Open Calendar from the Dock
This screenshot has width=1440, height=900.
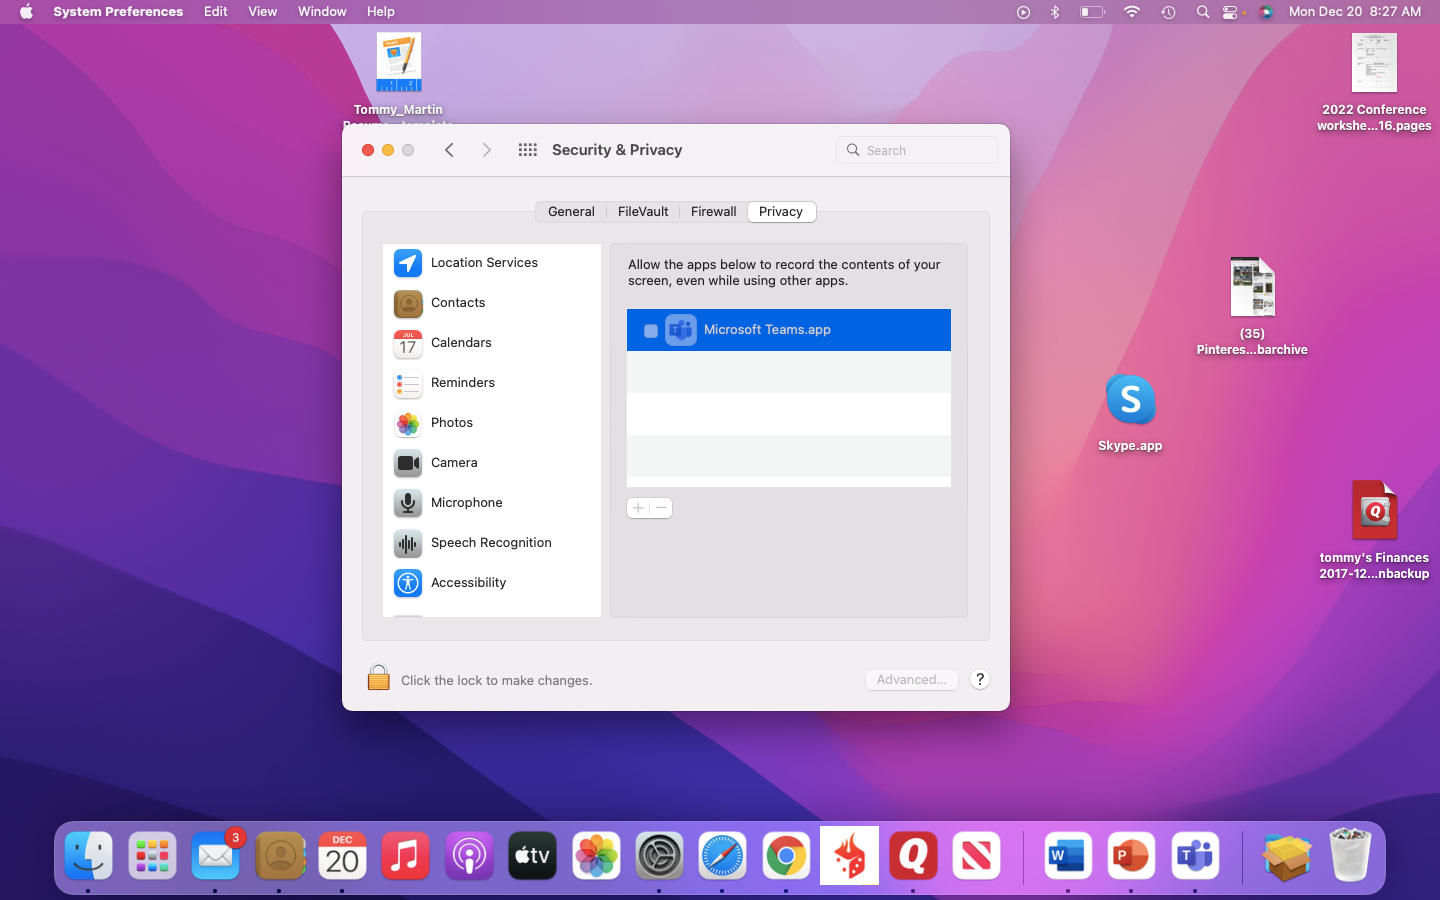[x=342, y=857]
